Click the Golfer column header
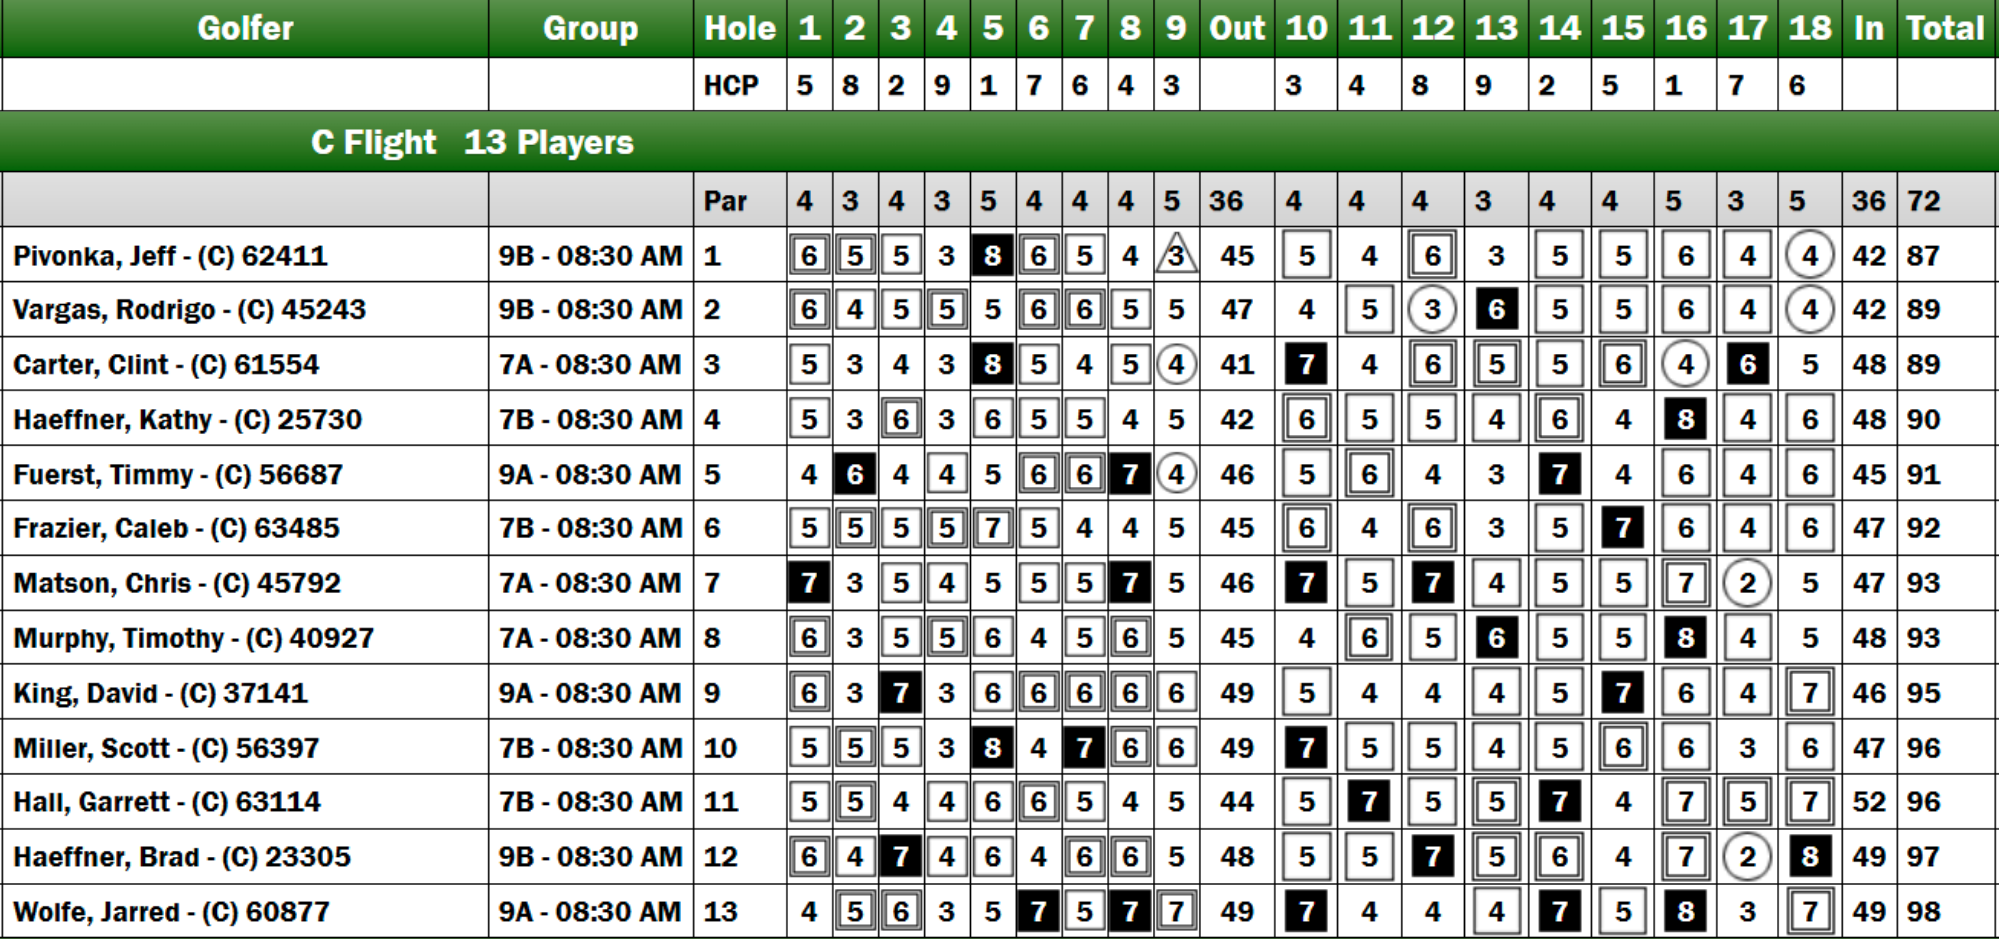This screenshot has width=1999, height=948. 245,28
